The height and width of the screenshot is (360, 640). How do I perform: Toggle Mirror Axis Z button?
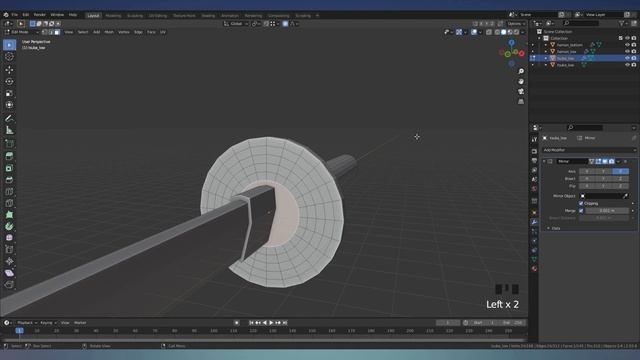click(x=620, y=171)
